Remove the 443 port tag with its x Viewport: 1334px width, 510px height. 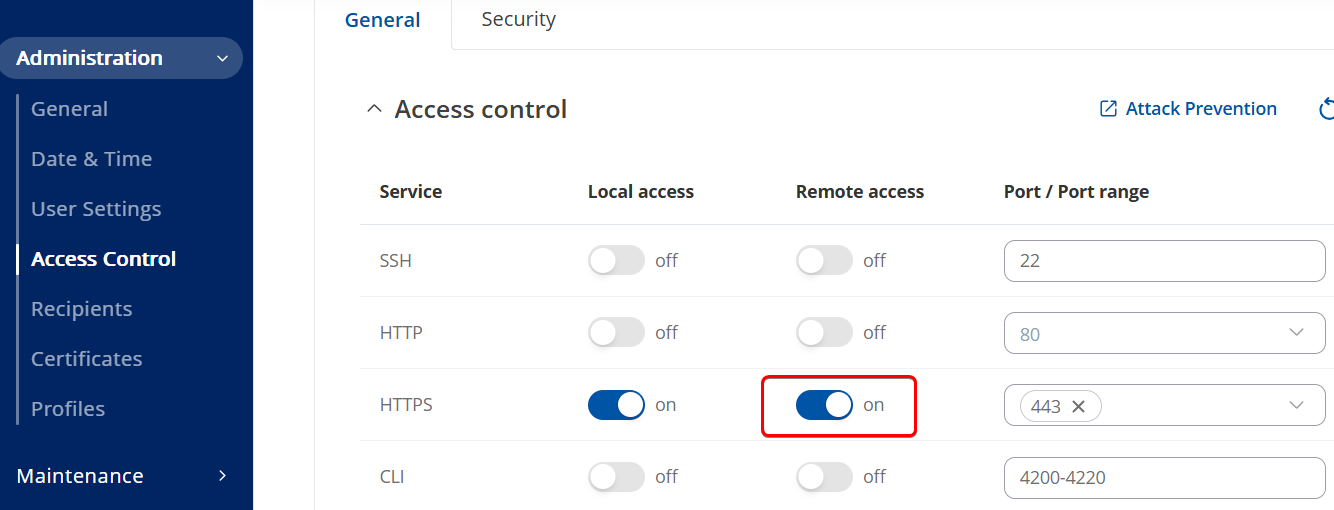pos(1078,406)
